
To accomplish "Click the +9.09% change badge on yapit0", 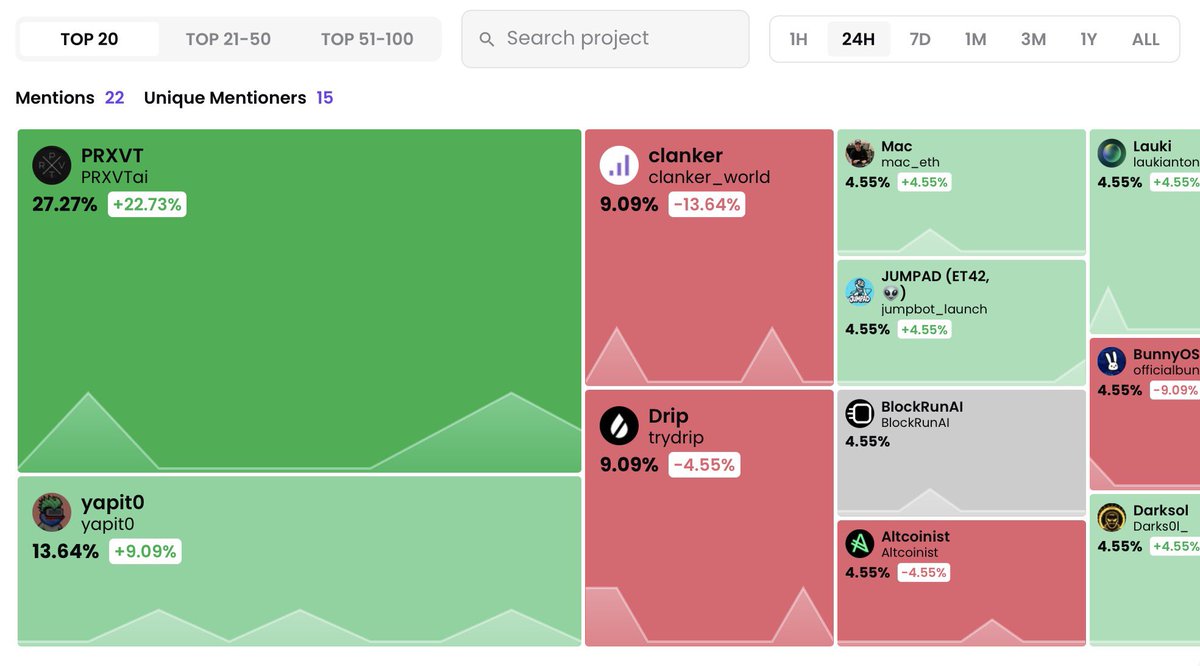I will pos(145,551).
